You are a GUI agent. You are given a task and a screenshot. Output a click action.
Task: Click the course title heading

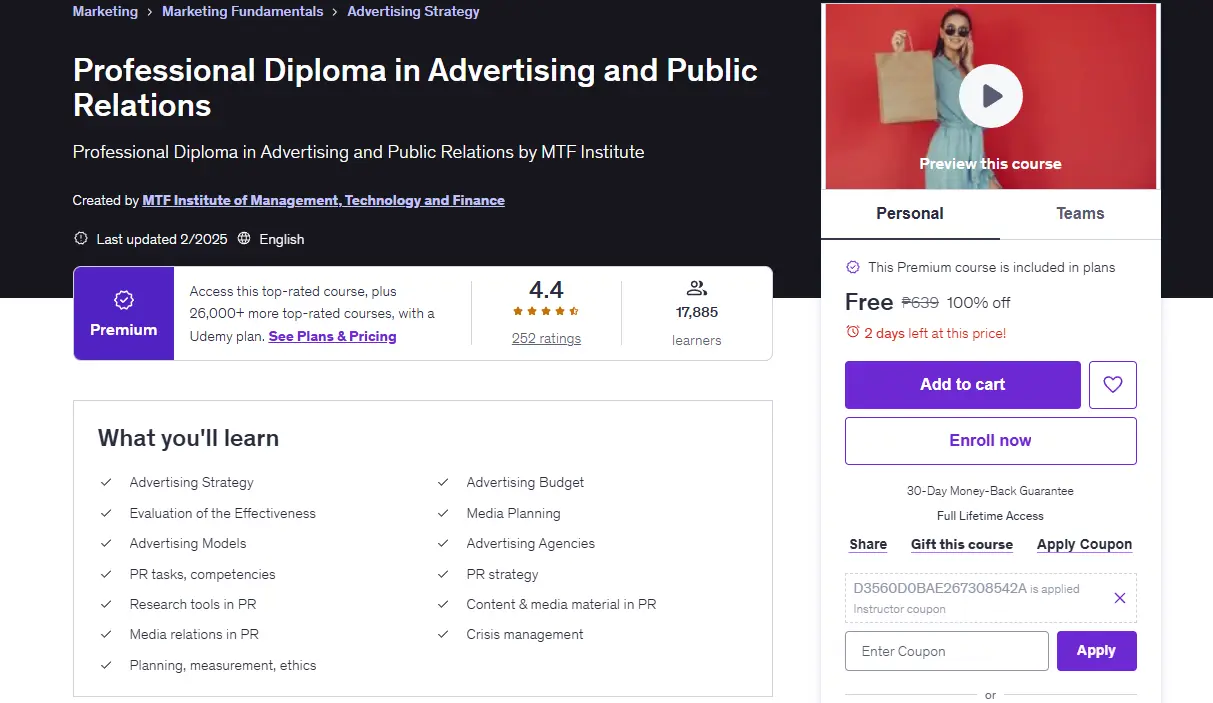click(x=415, y=88)
